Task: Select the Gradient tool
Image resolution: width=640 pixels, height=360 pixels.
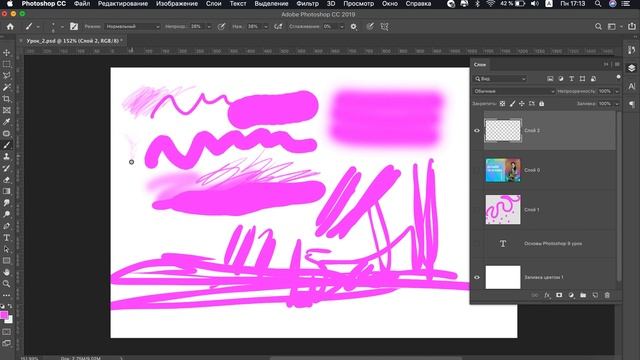Action: 7,191
